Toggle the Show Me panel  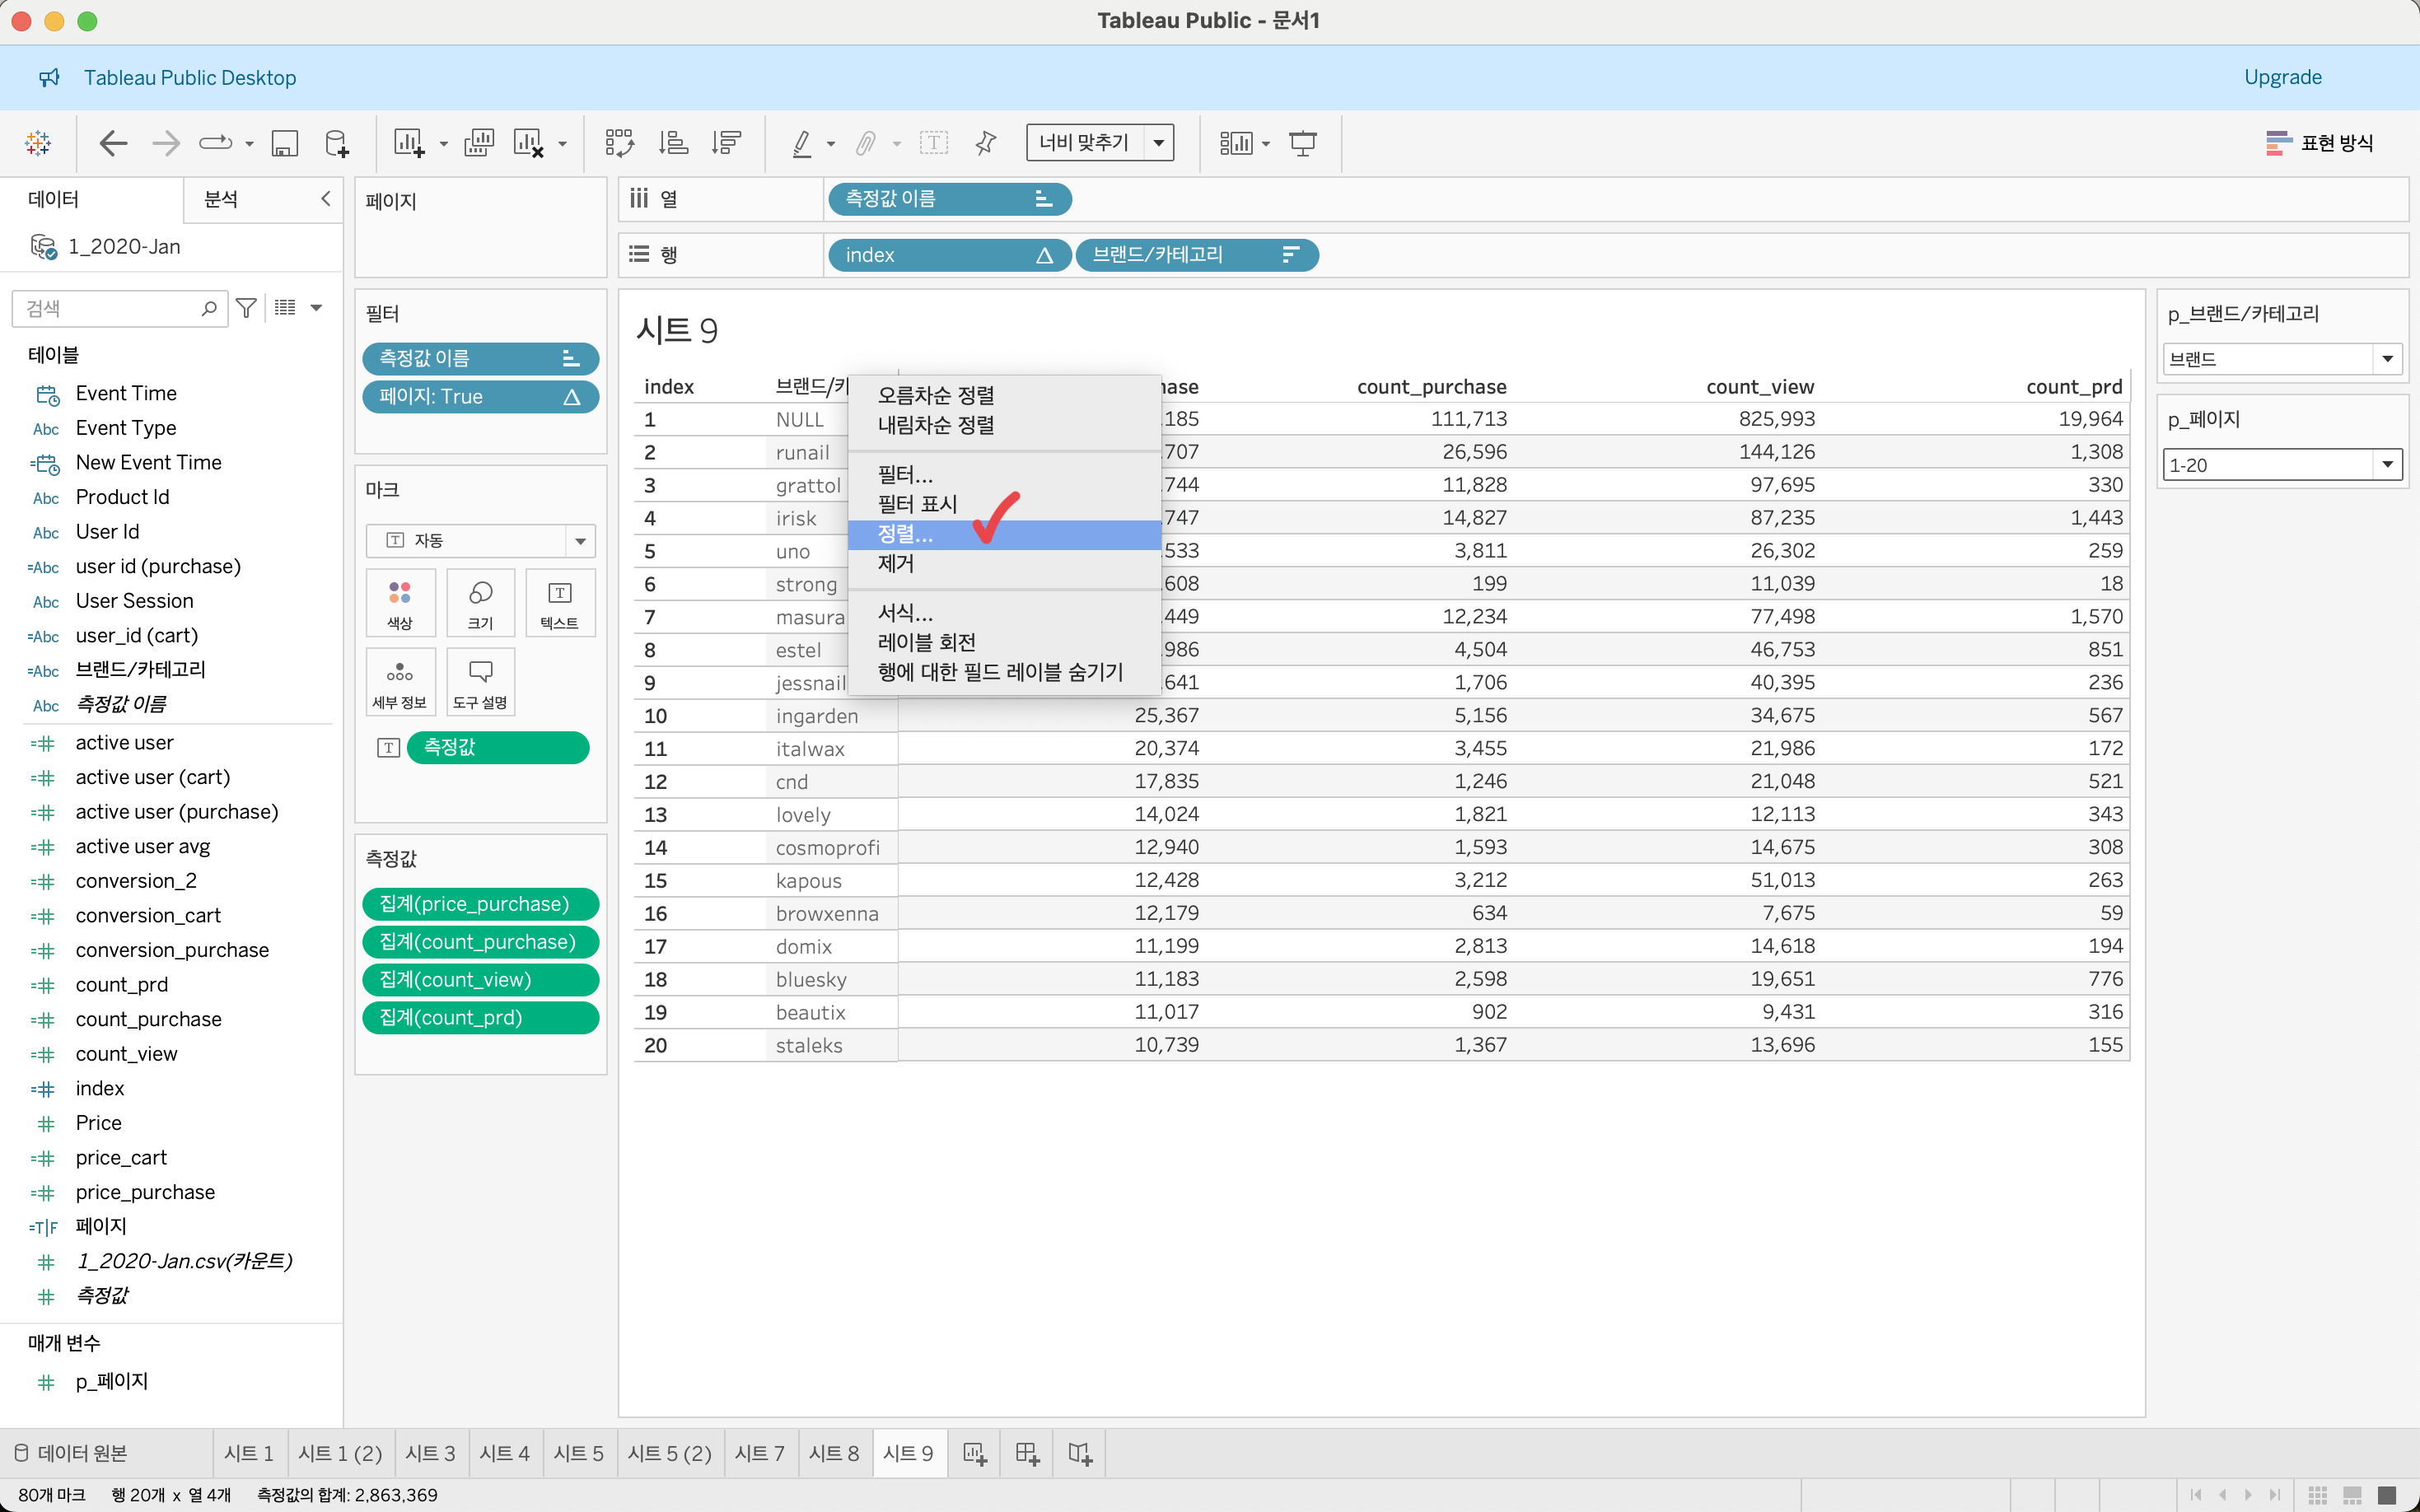click(x=2318, y=143)
